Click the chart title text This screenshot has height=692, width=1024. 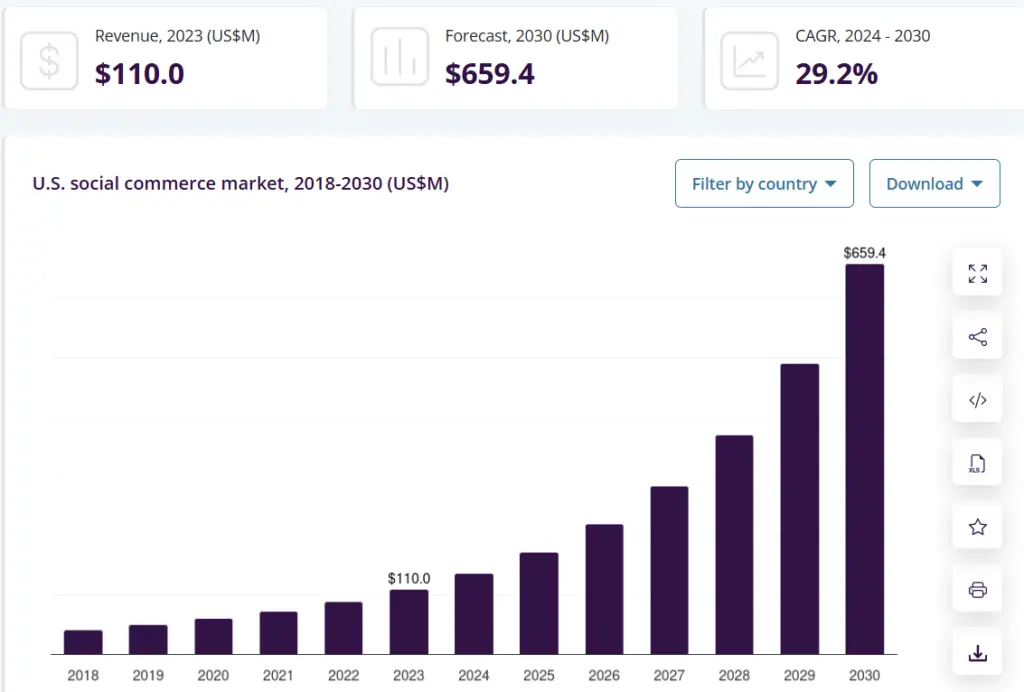tap(240, 184)
